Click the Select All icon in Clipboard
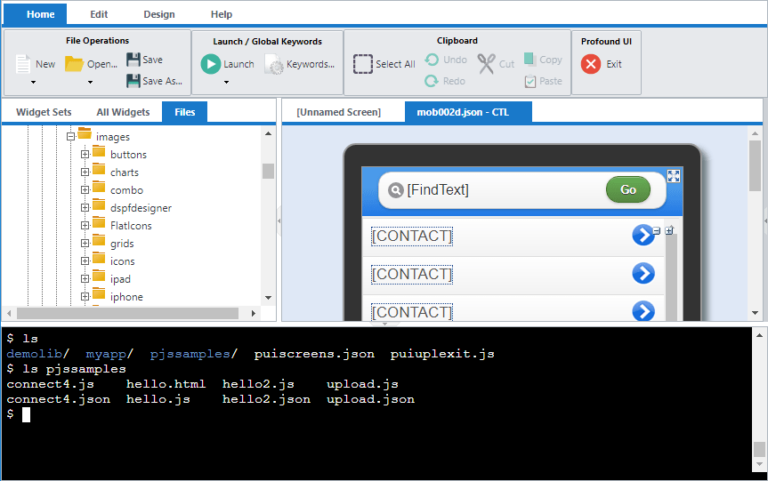This screenshot has width=768, height=481. coord(363,64)
